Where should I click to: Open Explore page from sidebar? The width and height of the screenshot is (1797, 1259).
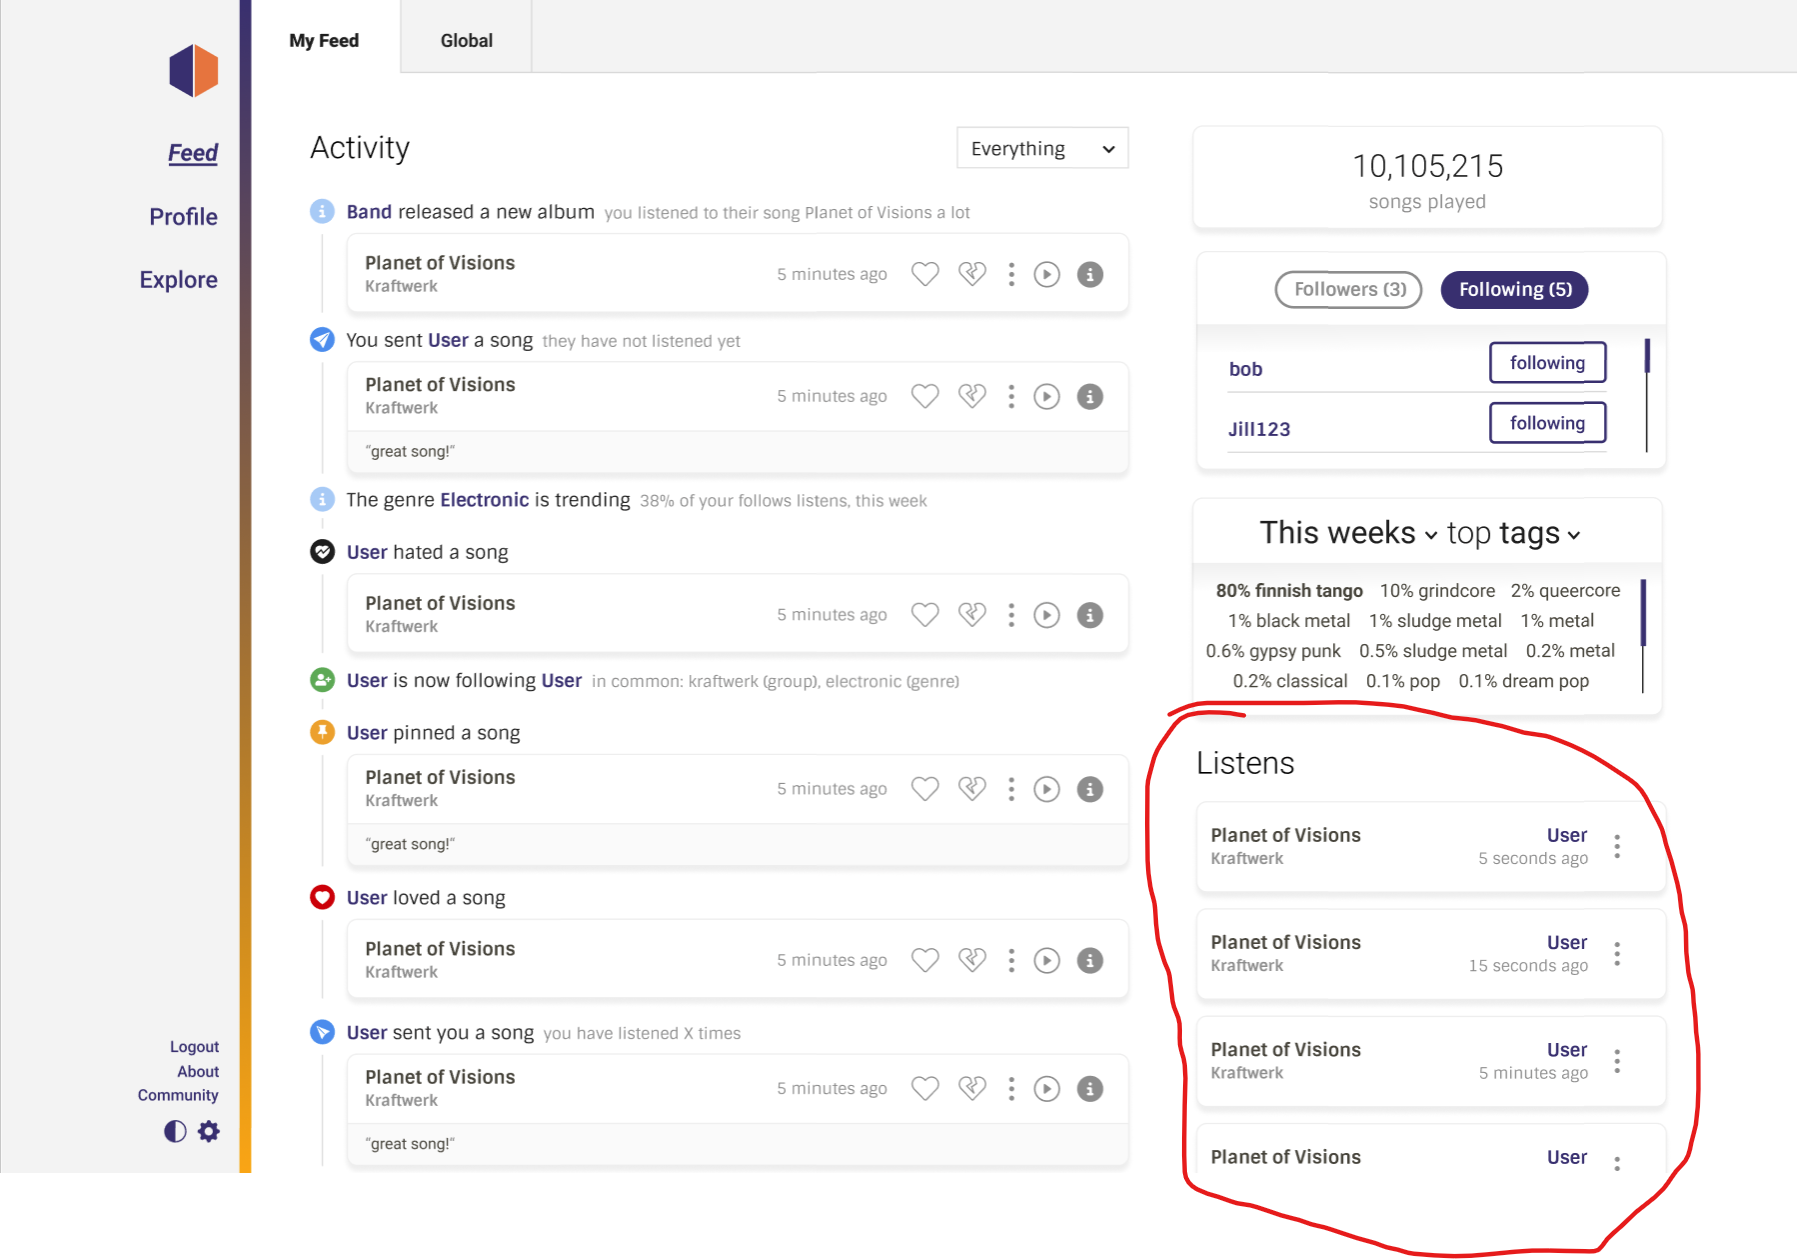[178, 279]
